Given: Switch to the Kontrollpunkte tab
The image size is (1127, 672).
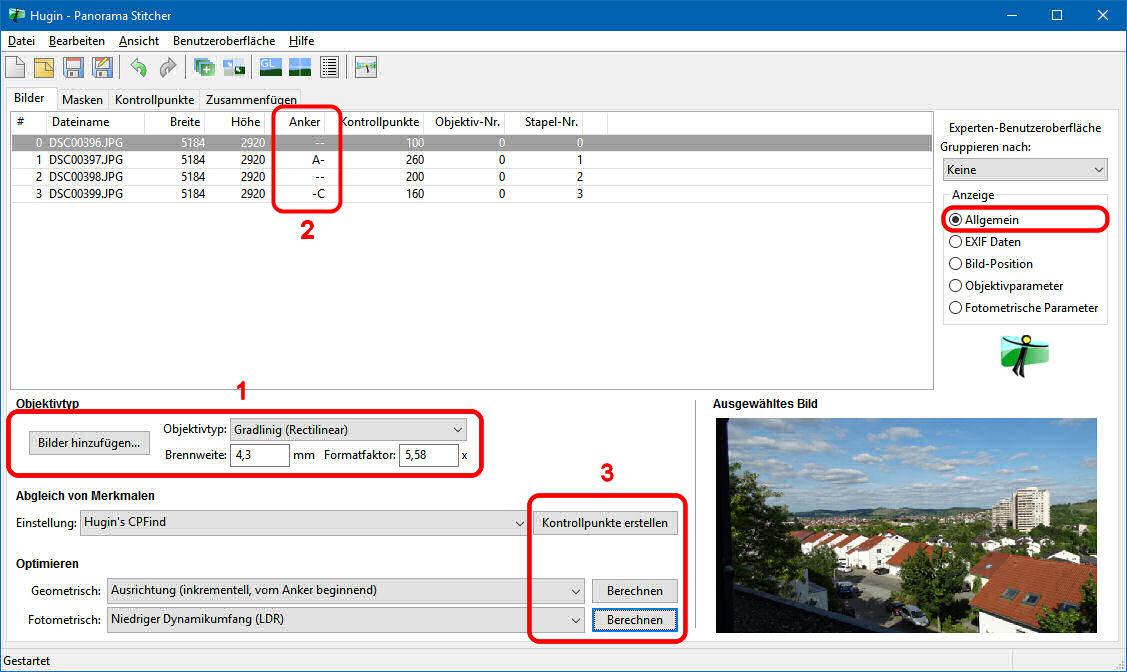Looking at the screenshot, I should [153, 100].
